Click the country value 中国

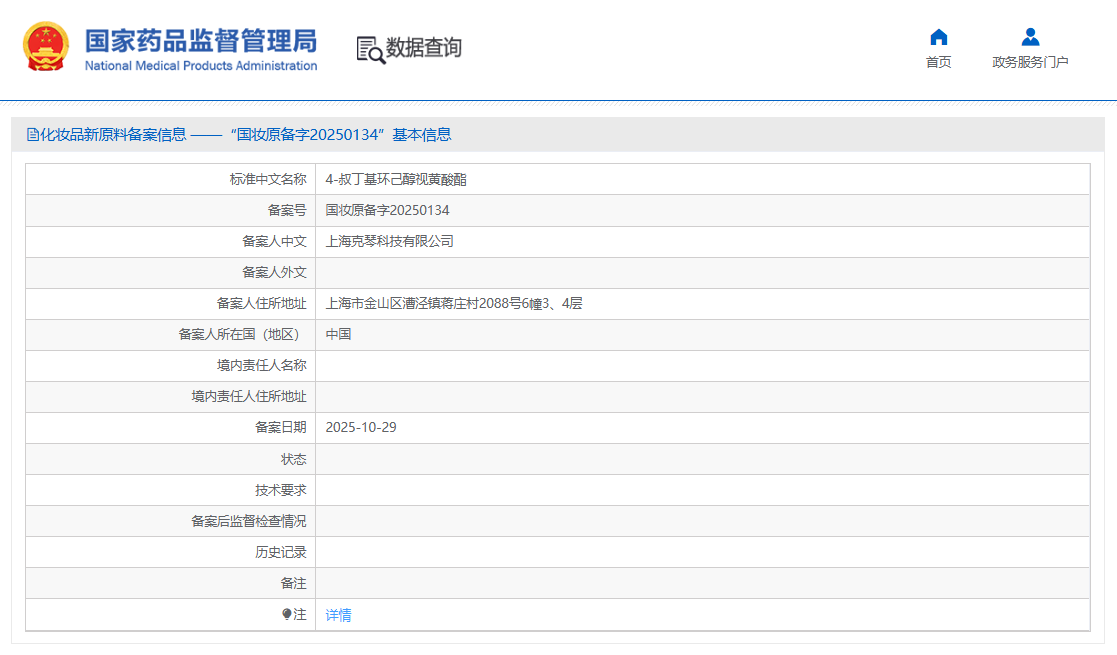click(x=338, y=335)
